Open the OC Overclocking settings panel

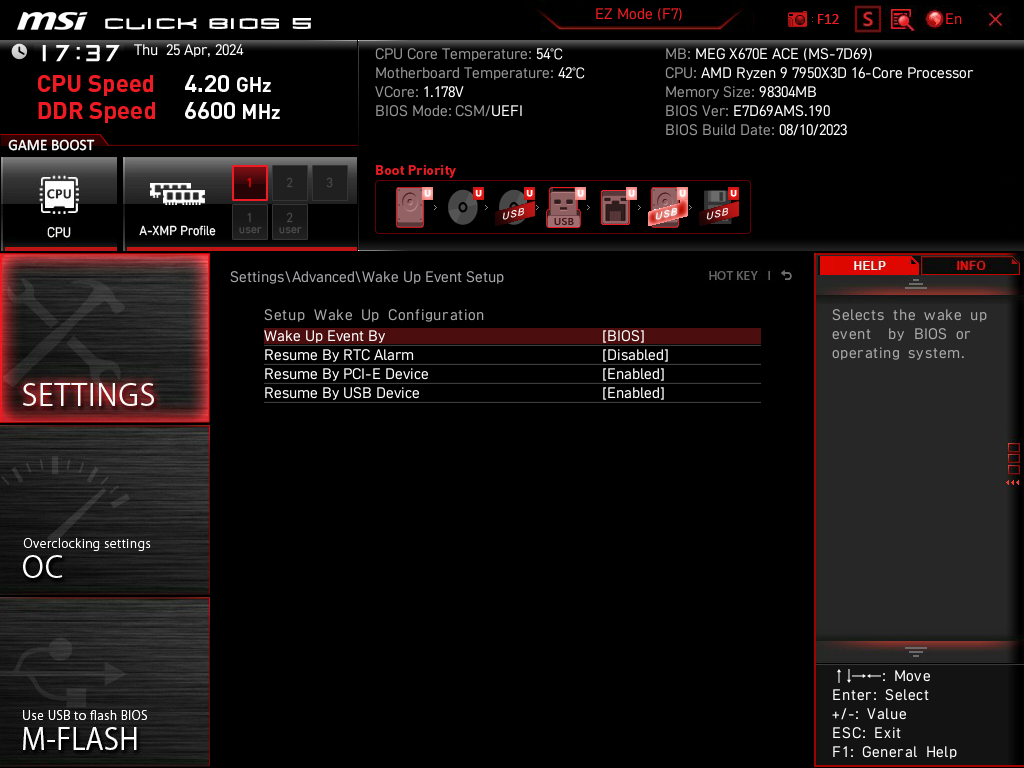click(x=104, y=510)
